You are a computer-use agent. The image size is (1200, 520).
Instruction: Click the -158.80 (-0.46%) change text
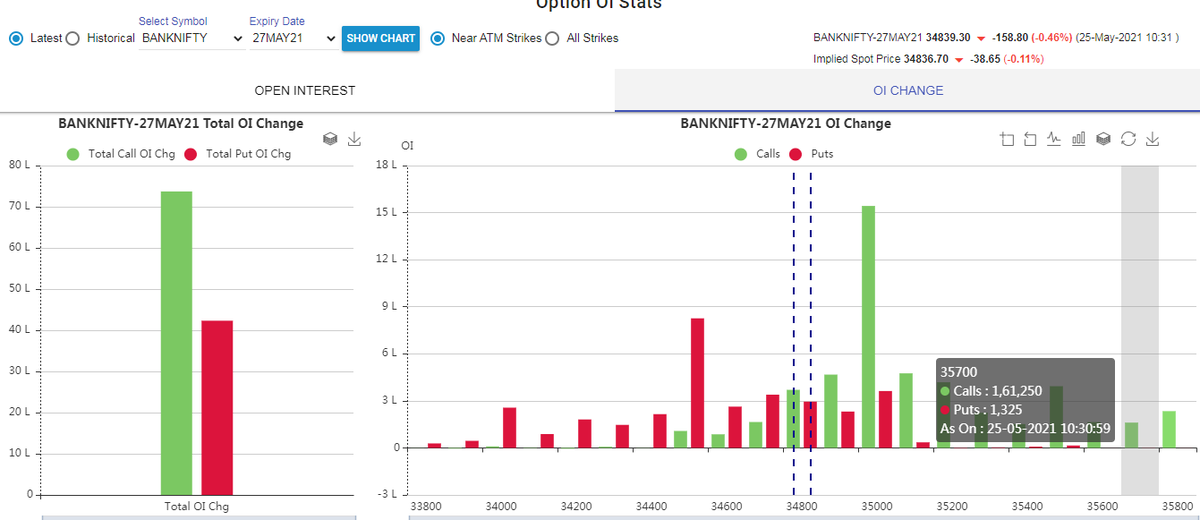pyautogui.click(x=1030, y=37)
